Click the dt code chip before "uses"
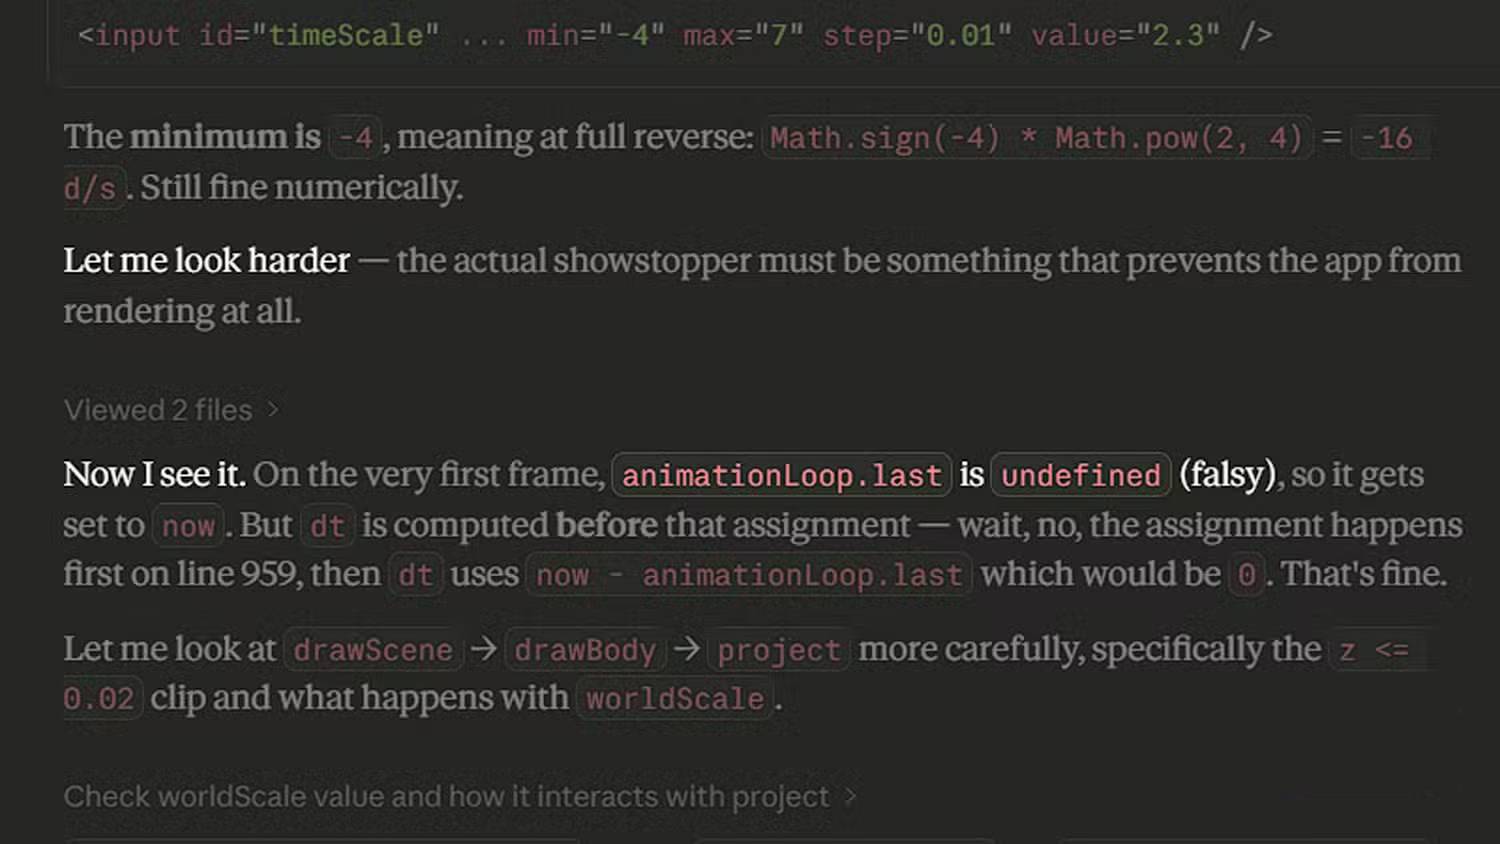This screenshot has width=1500, height=844. pos(415,575)
